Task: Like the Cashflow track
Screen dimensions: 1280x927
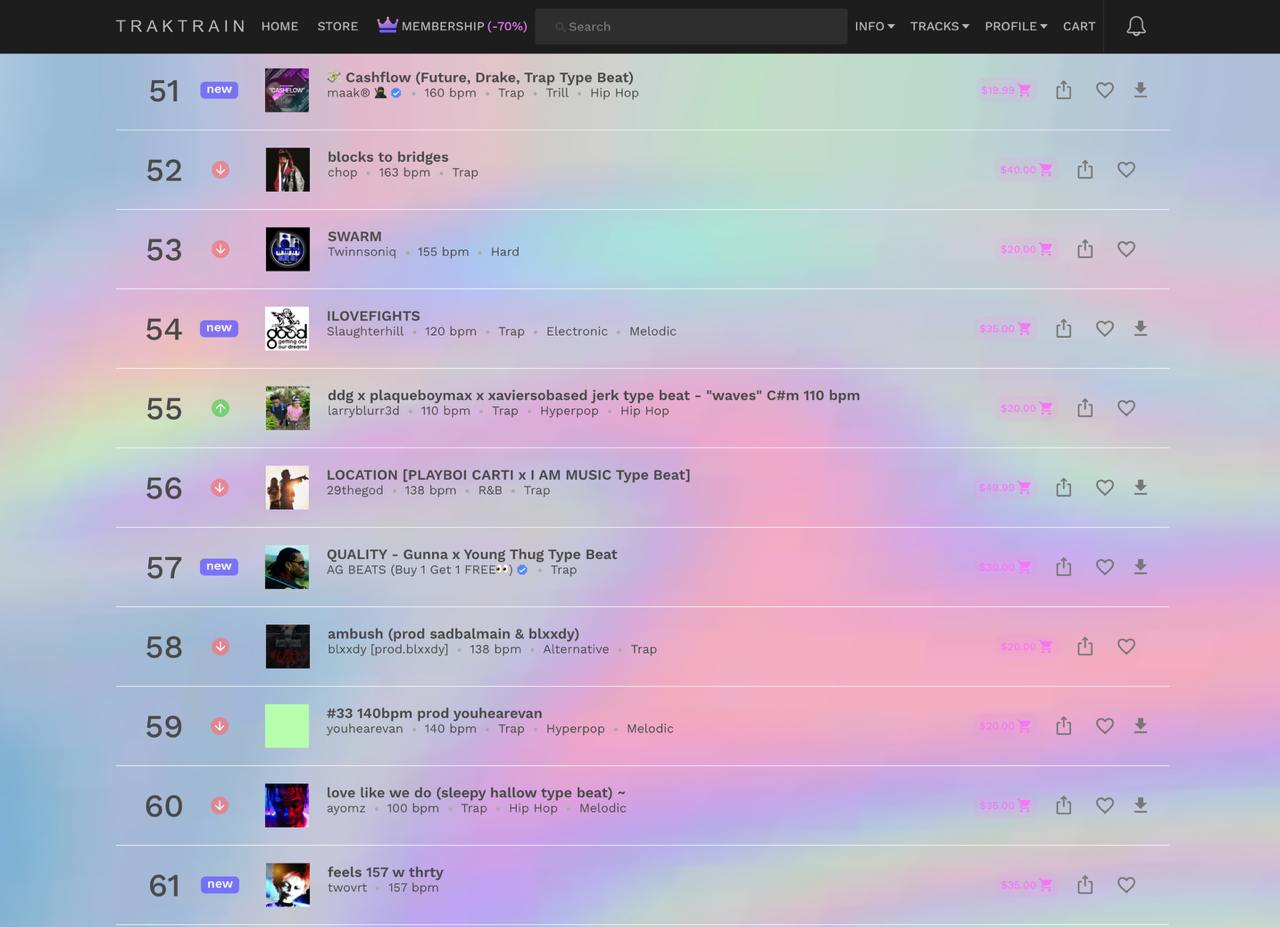Action: 1105,90
